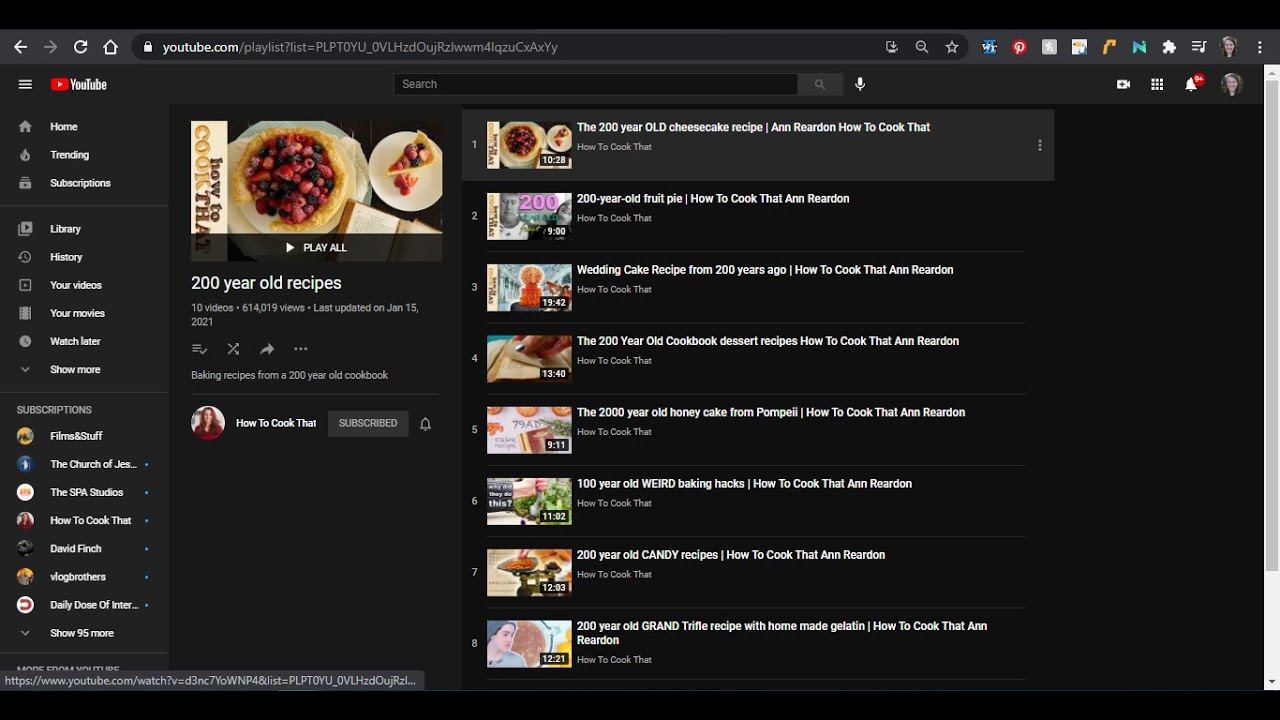The image size is (1280, 720).
Task: Open Chrome's three-dot menu
Action: click(1260, 47)
